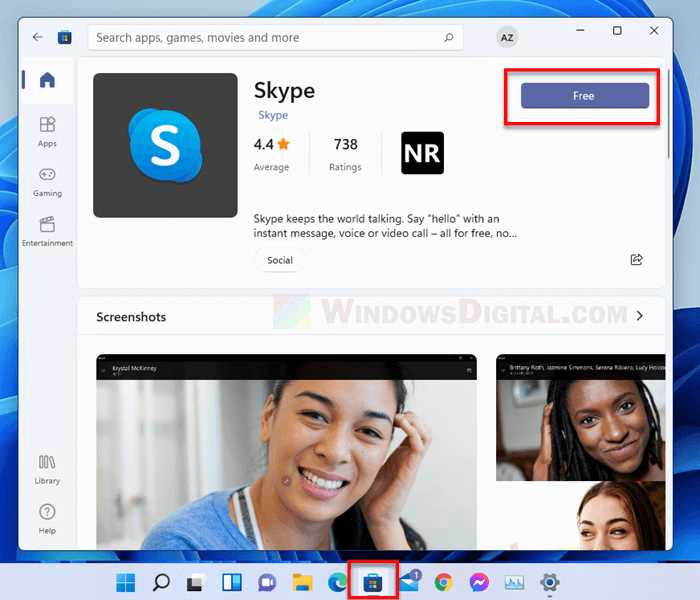
Task: Open the Skype publisher link
Action: [273, 115]
